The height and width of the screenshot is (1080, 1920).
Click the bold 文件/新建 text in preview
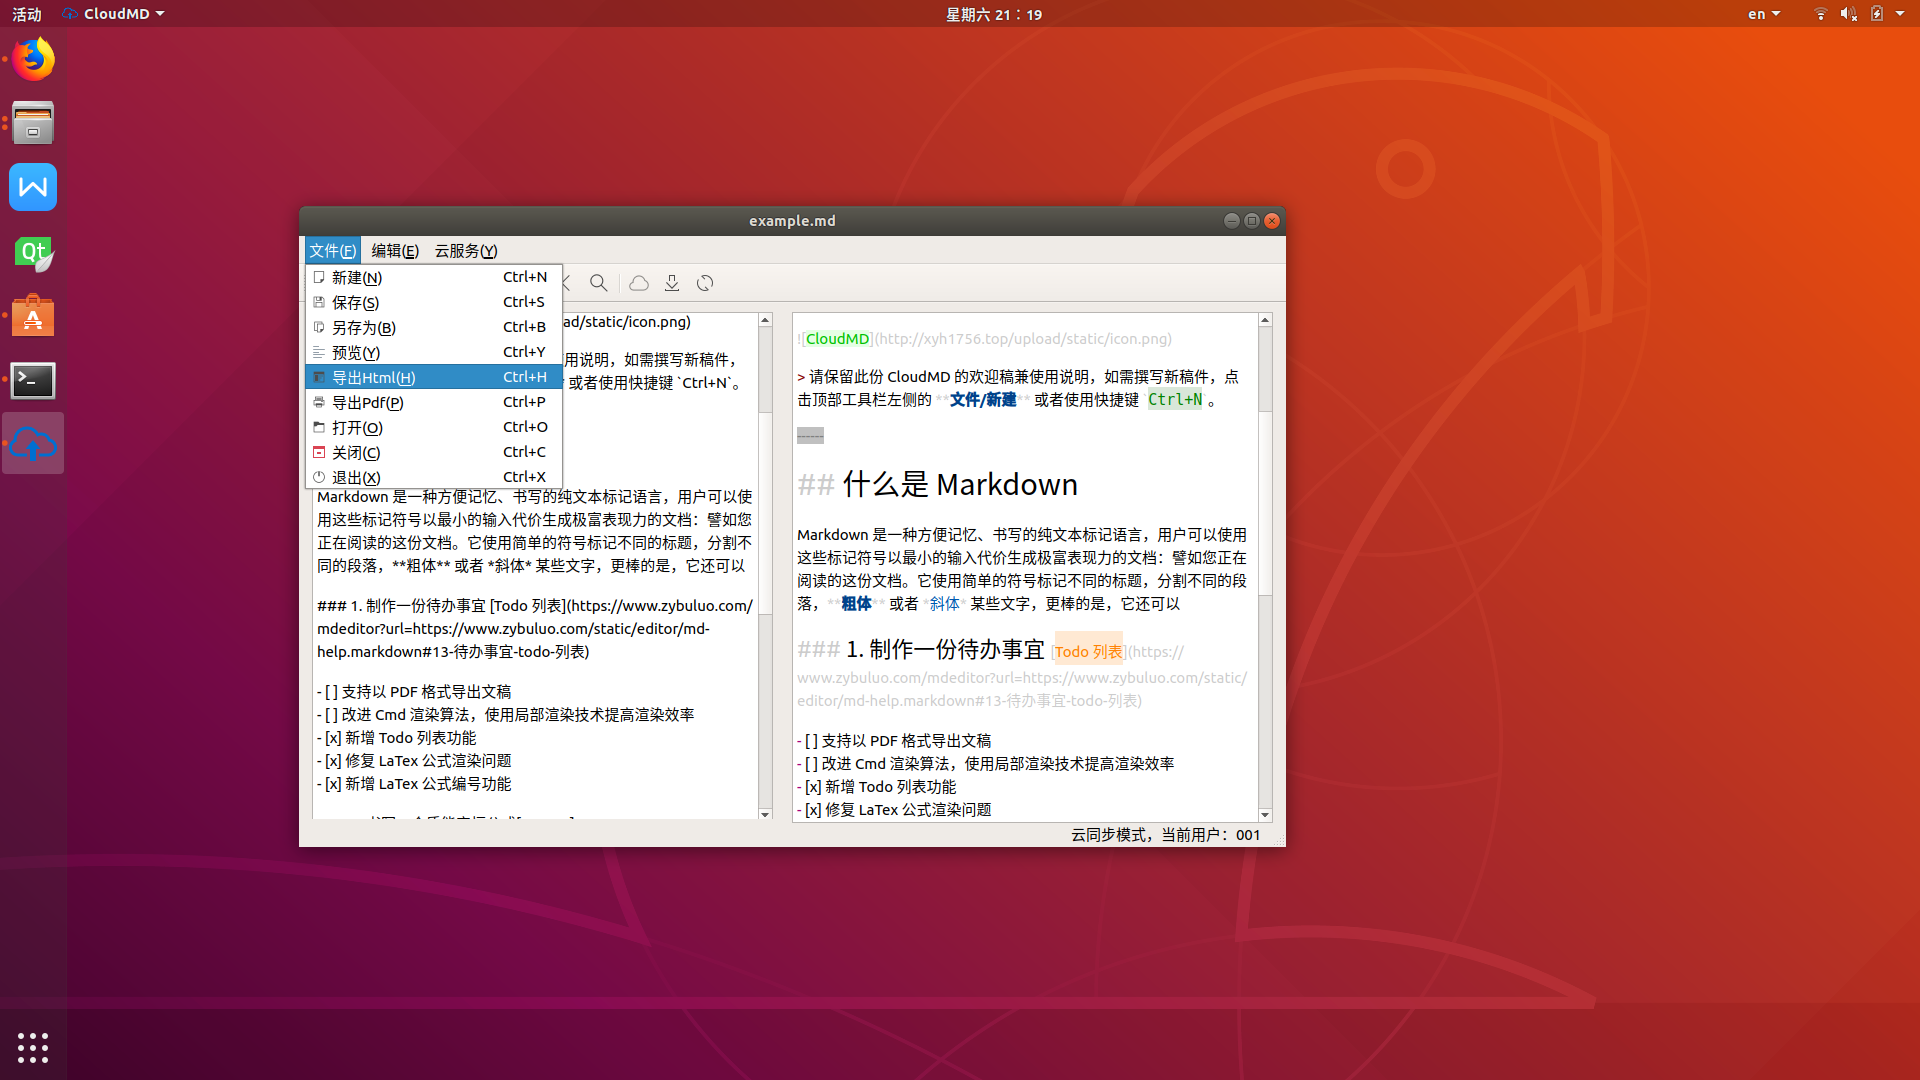point(983,400)
